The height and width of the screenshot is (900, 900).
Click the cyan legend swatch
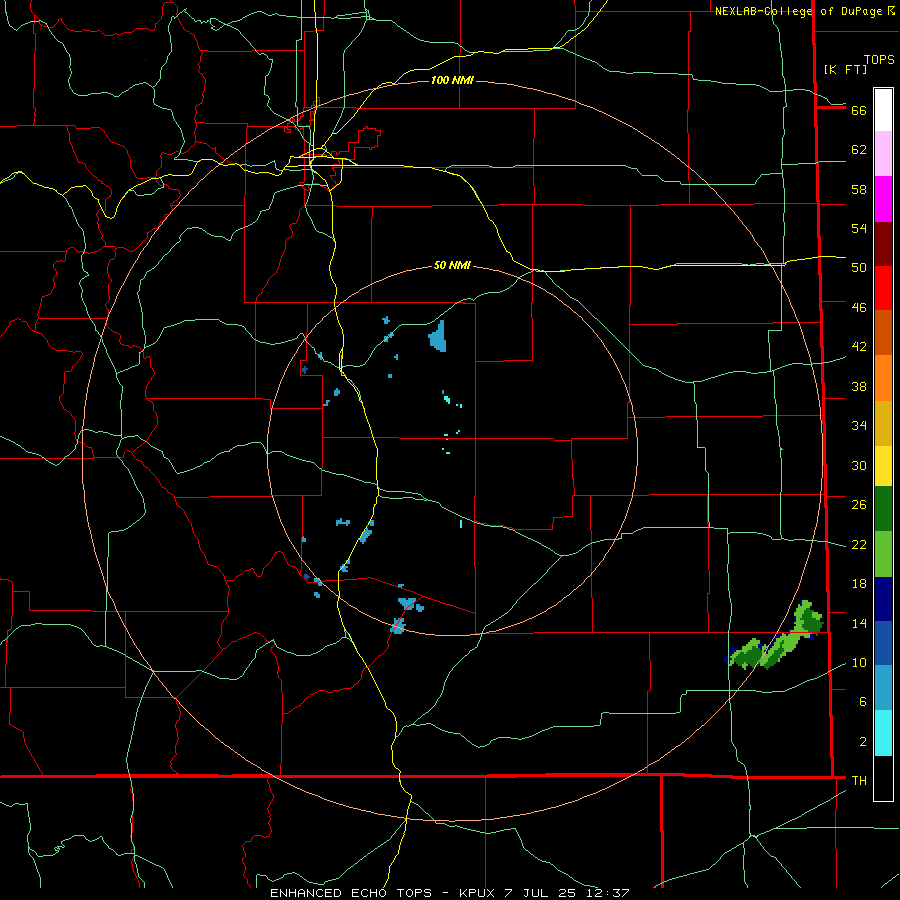pos(883,733)
